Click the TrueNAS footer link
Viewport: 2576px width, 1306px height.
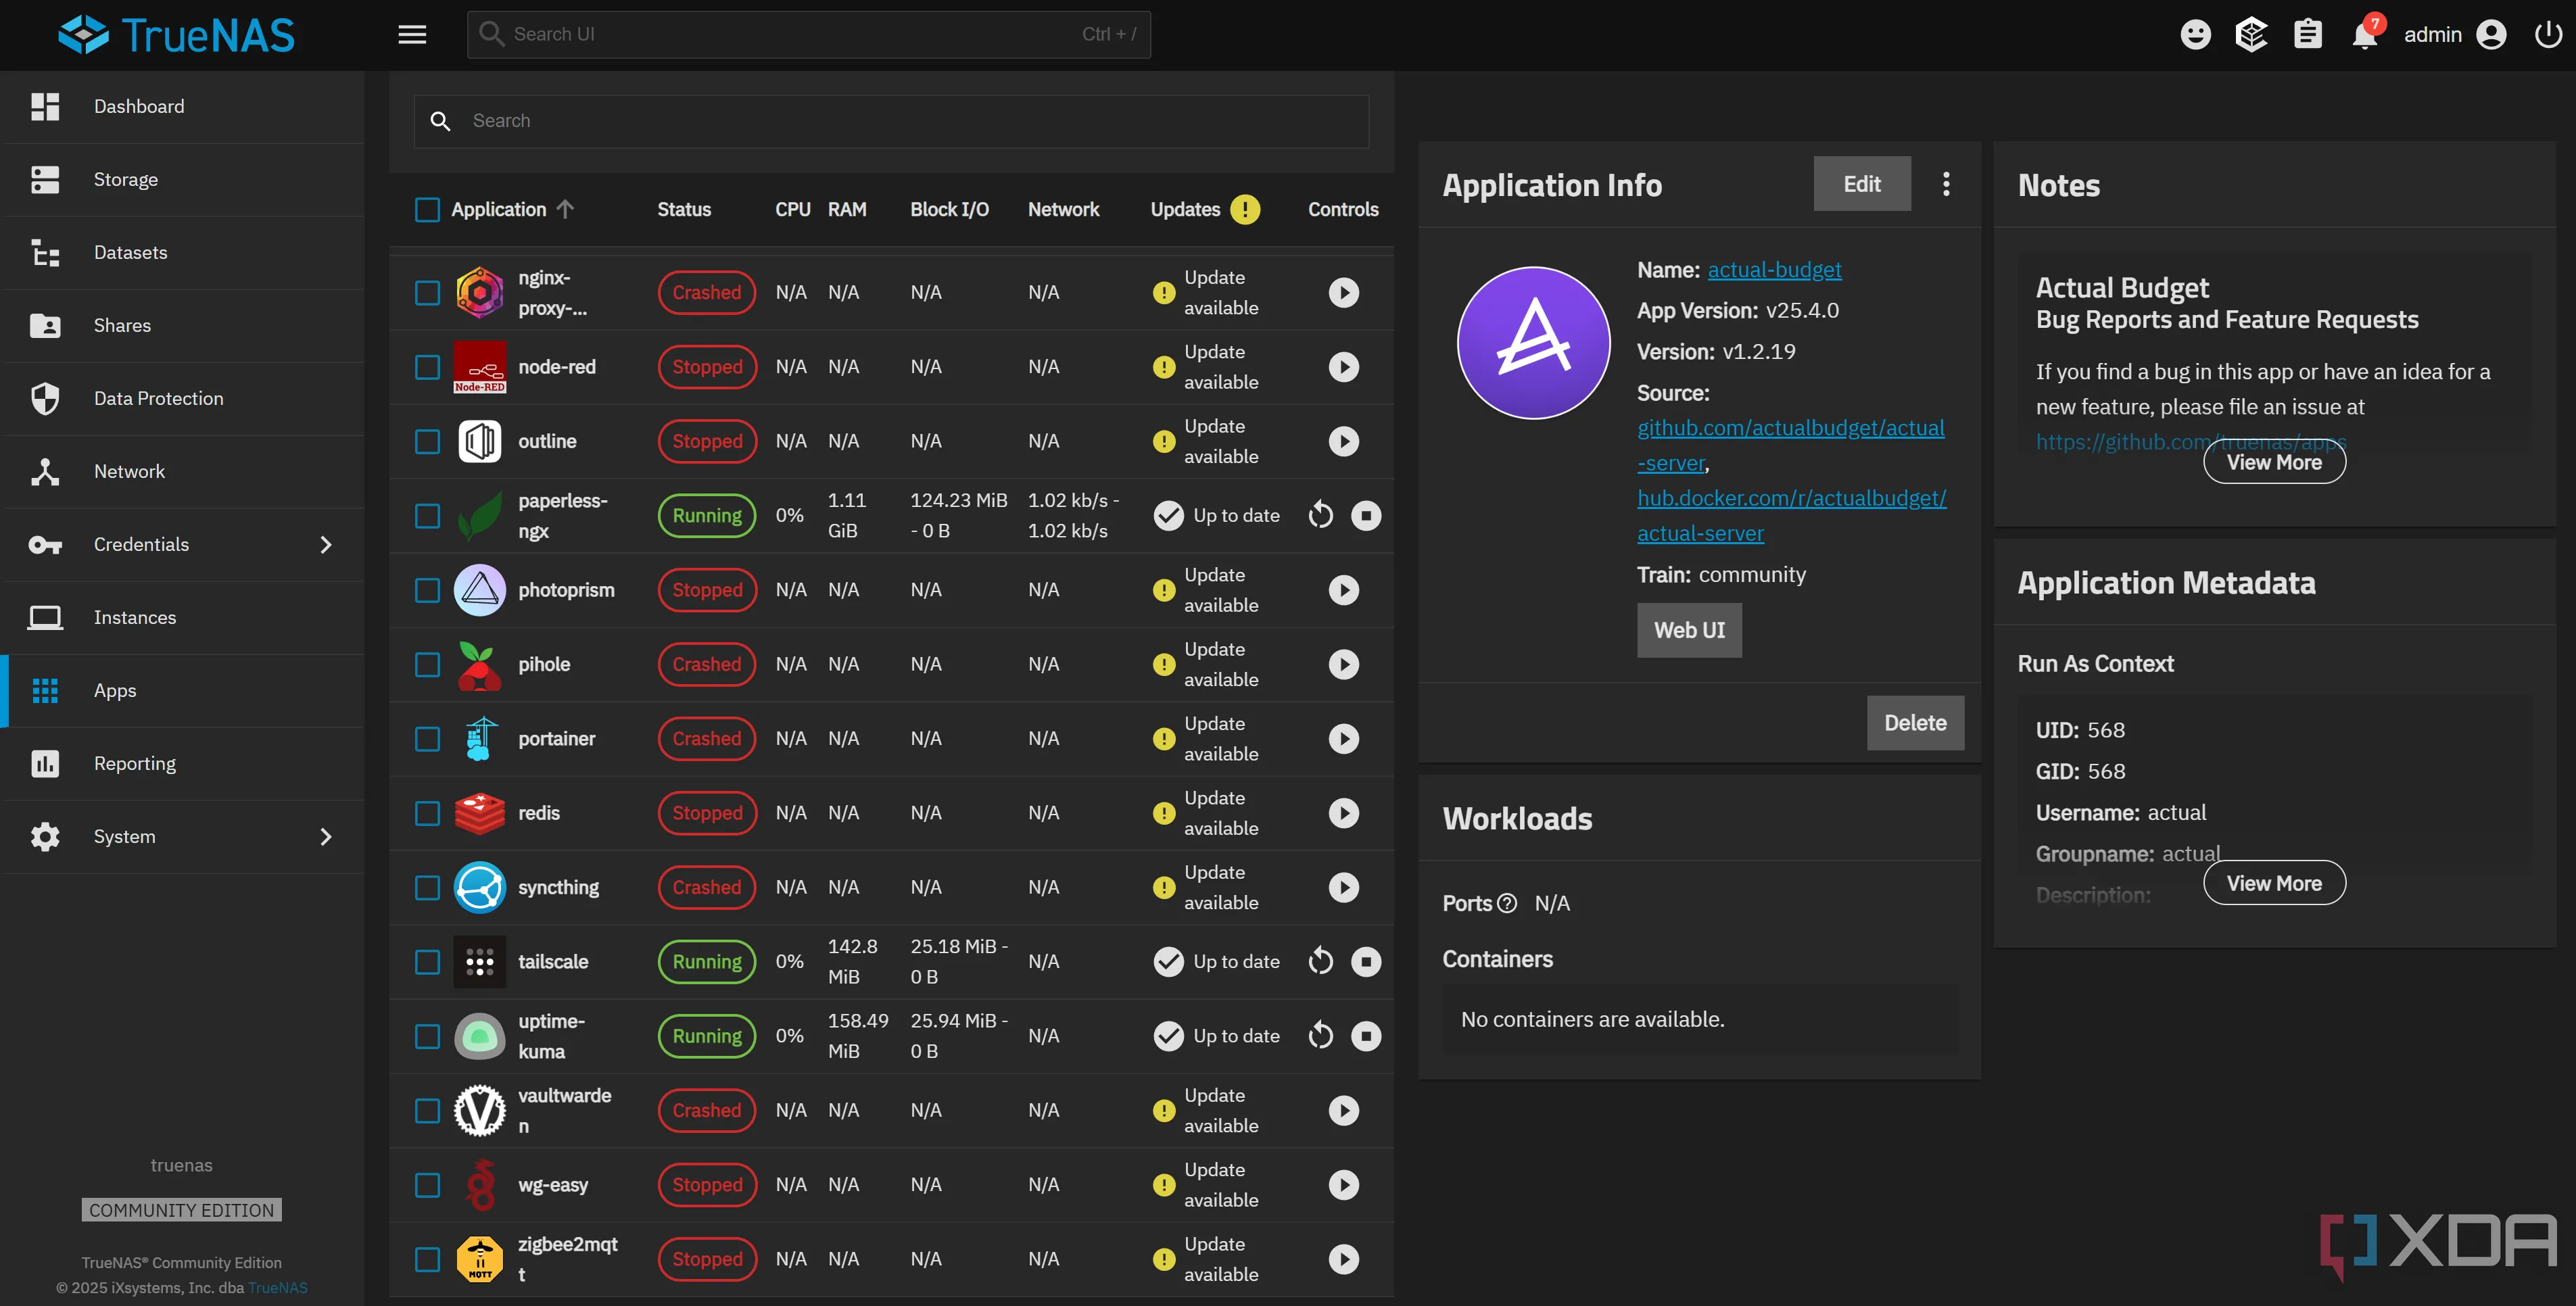click(277, 1288)
